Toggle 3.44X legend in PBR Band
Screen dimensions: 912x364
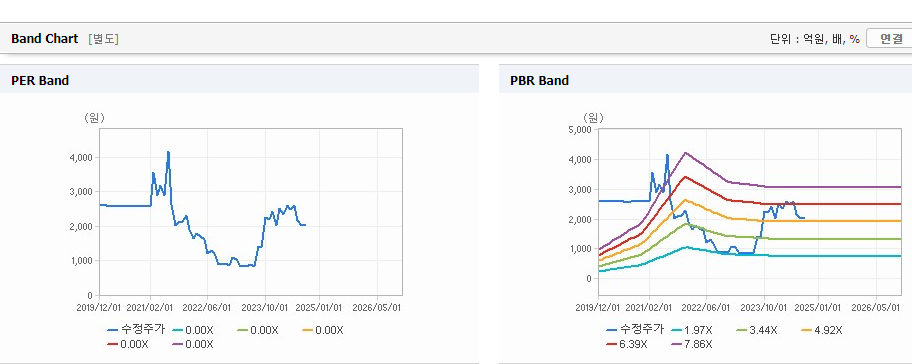click(x=756, y=330)
